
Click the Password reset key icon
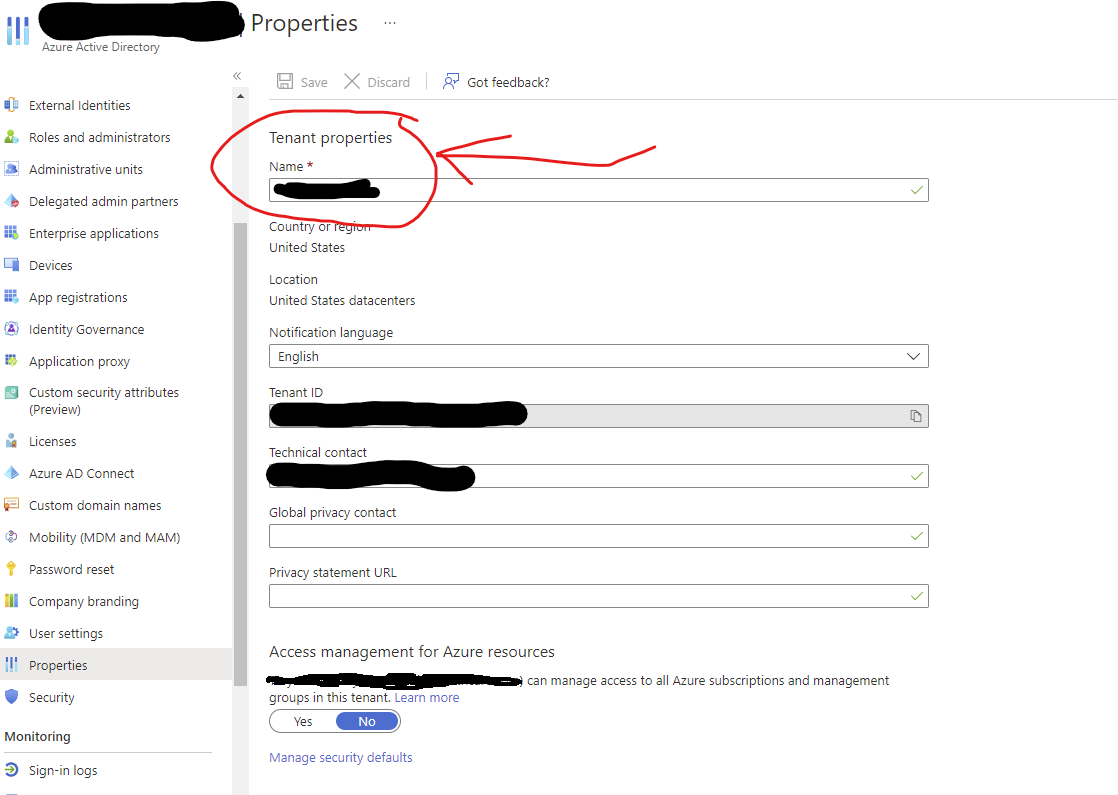(x=11, y=569)
